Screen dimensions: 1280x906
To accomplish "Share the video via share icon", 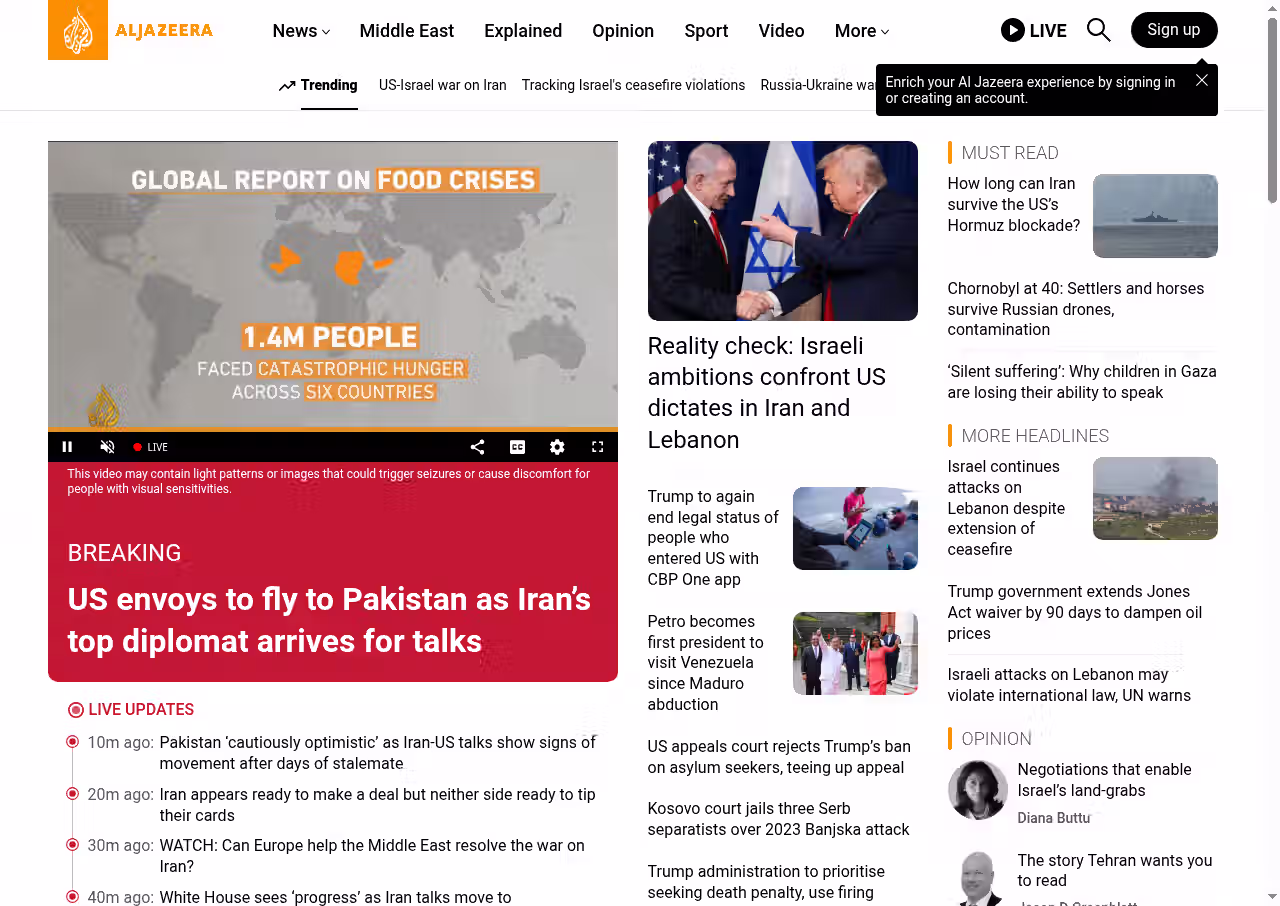I will click(x=478, y=447).
